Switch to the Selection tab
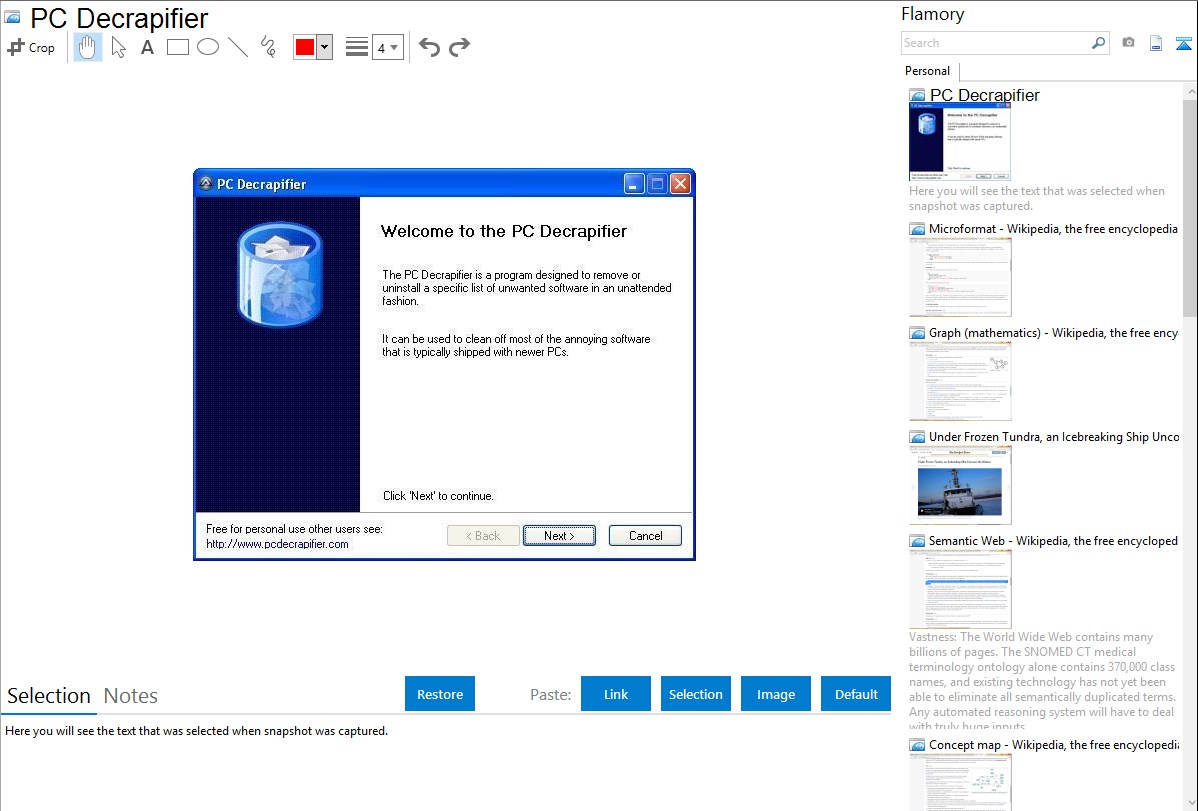 (49, 696)
